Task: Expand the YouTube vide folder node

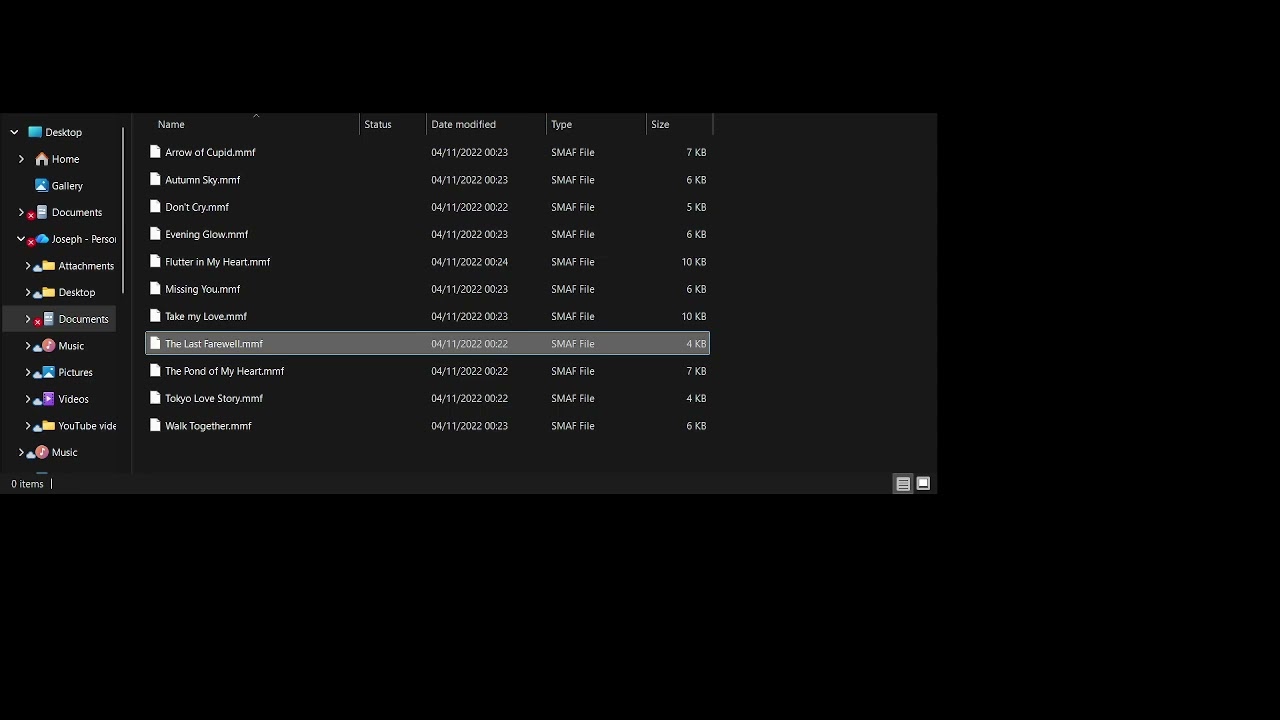Action: click(x=28, y=425)
